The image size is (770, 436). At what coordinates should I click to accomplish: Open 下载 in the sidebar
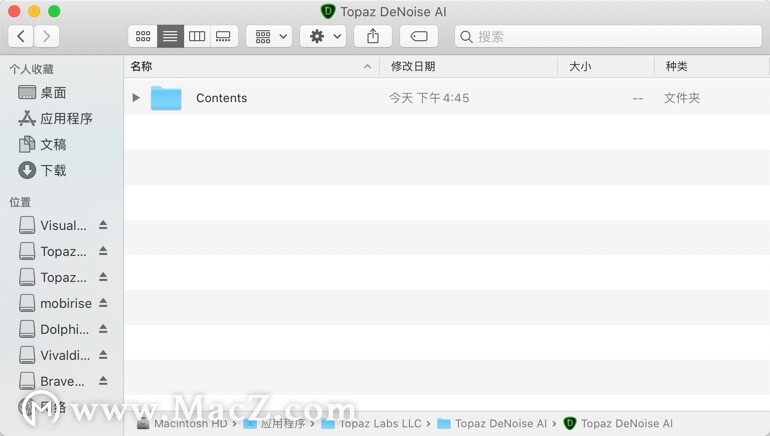pyautogui.click(x=42, y=170)
